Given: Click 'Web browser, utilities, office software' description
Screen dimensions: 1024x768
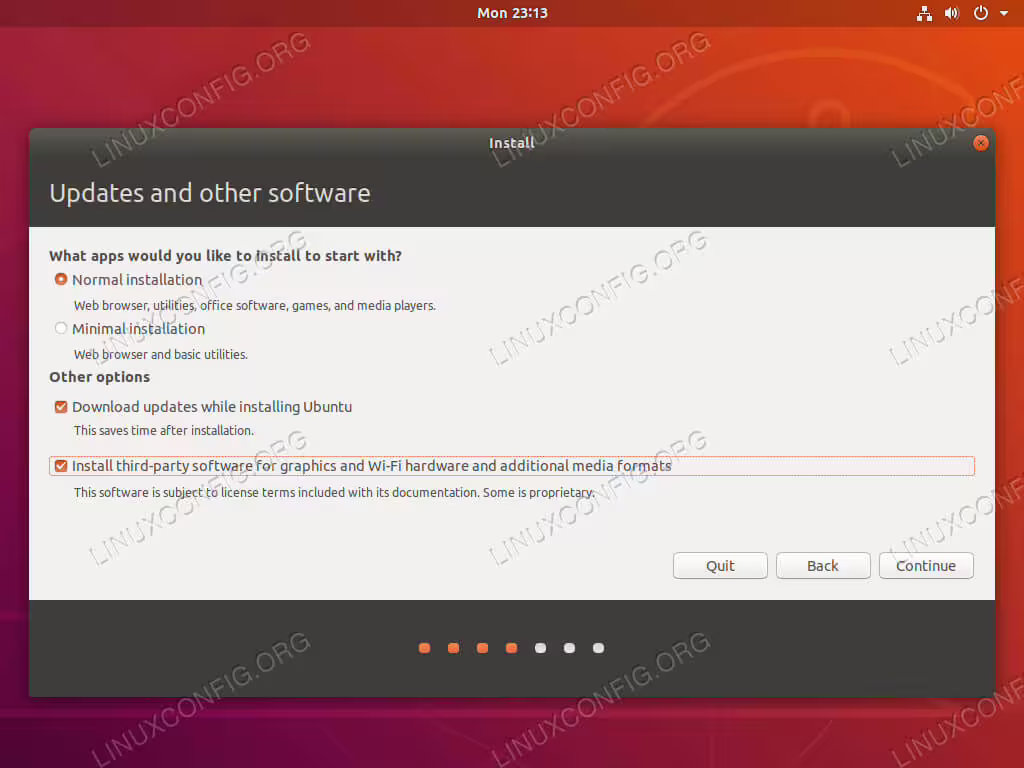Looking at the screenshot, I should coord(255,306).
